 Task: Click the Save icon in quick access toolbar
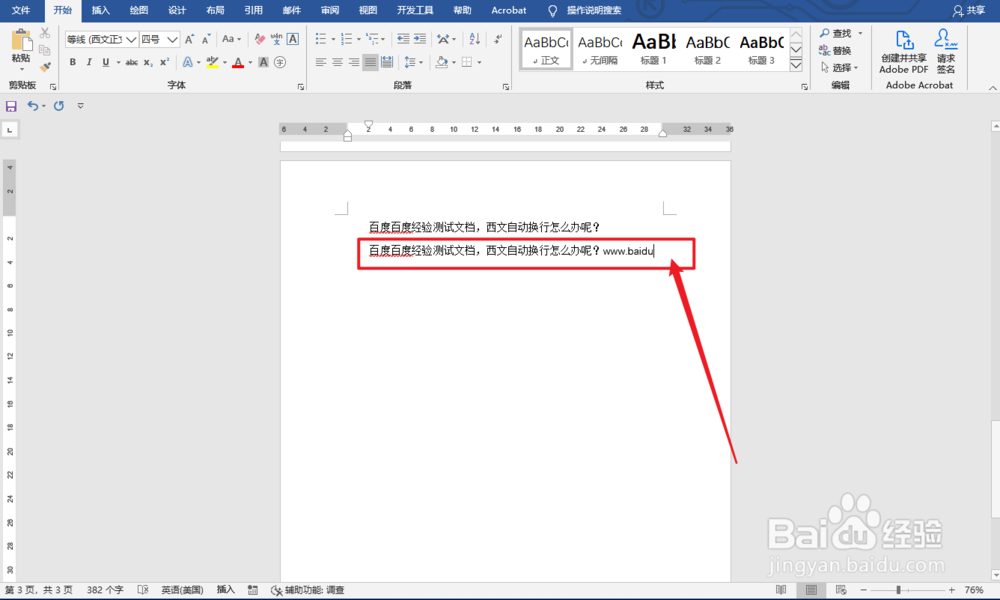coord(11,106)
